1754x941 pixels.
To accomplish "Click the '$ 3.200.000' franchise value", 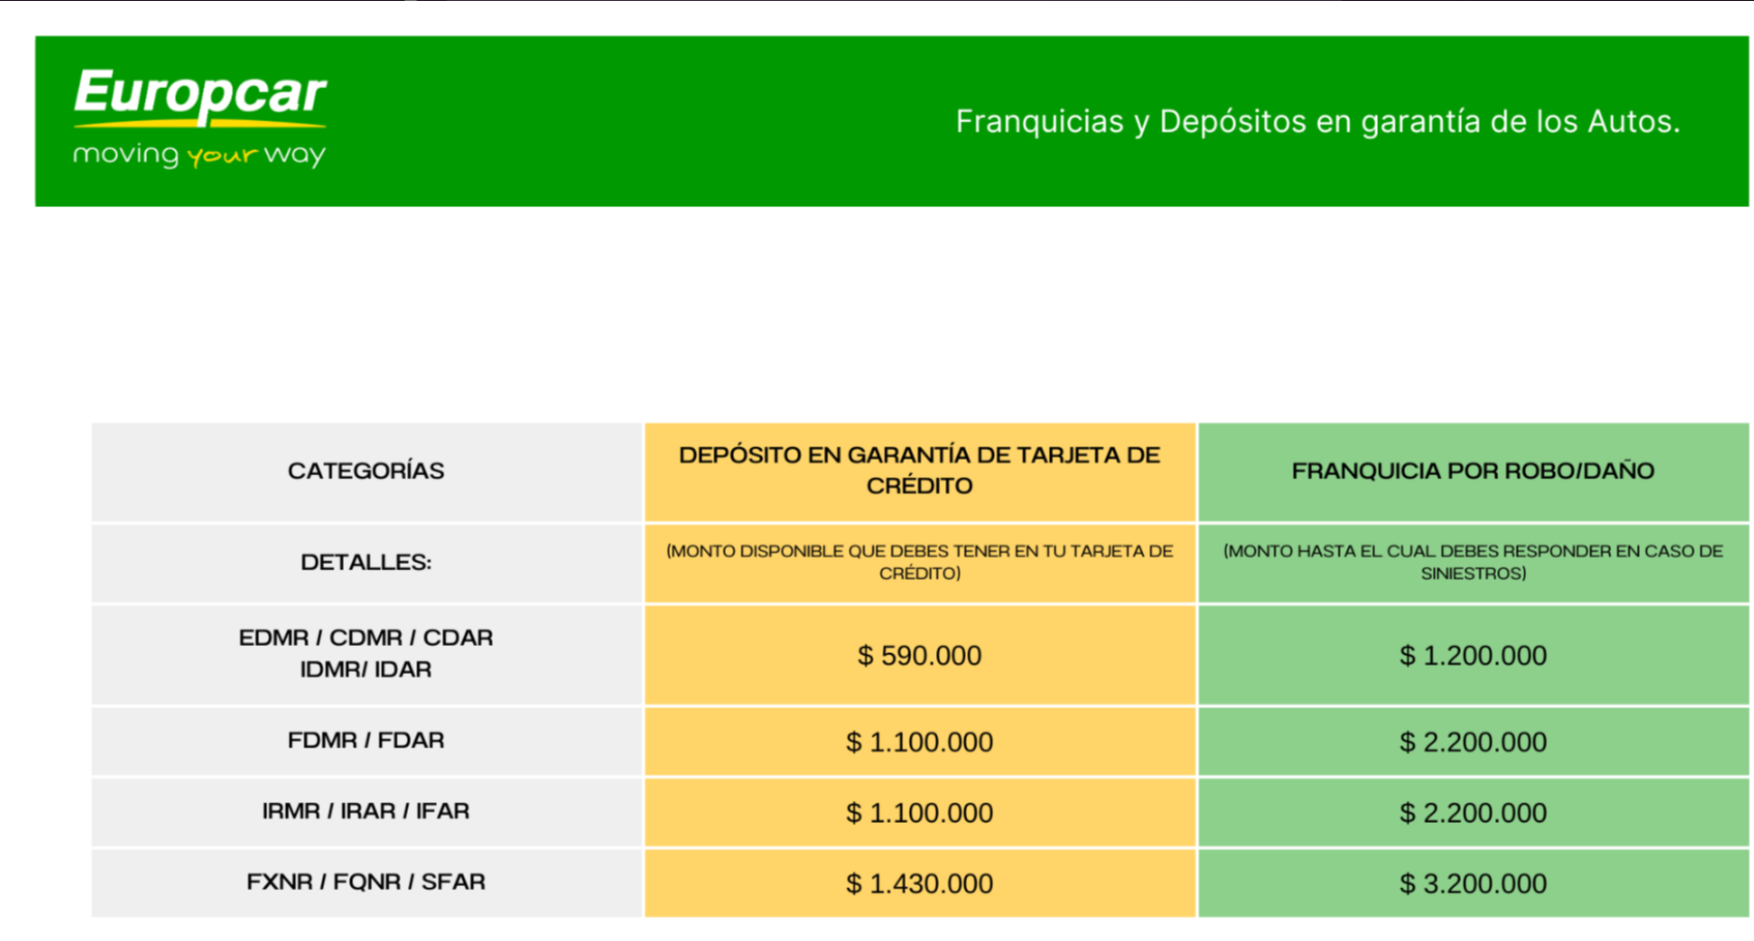I will 1473,884.
